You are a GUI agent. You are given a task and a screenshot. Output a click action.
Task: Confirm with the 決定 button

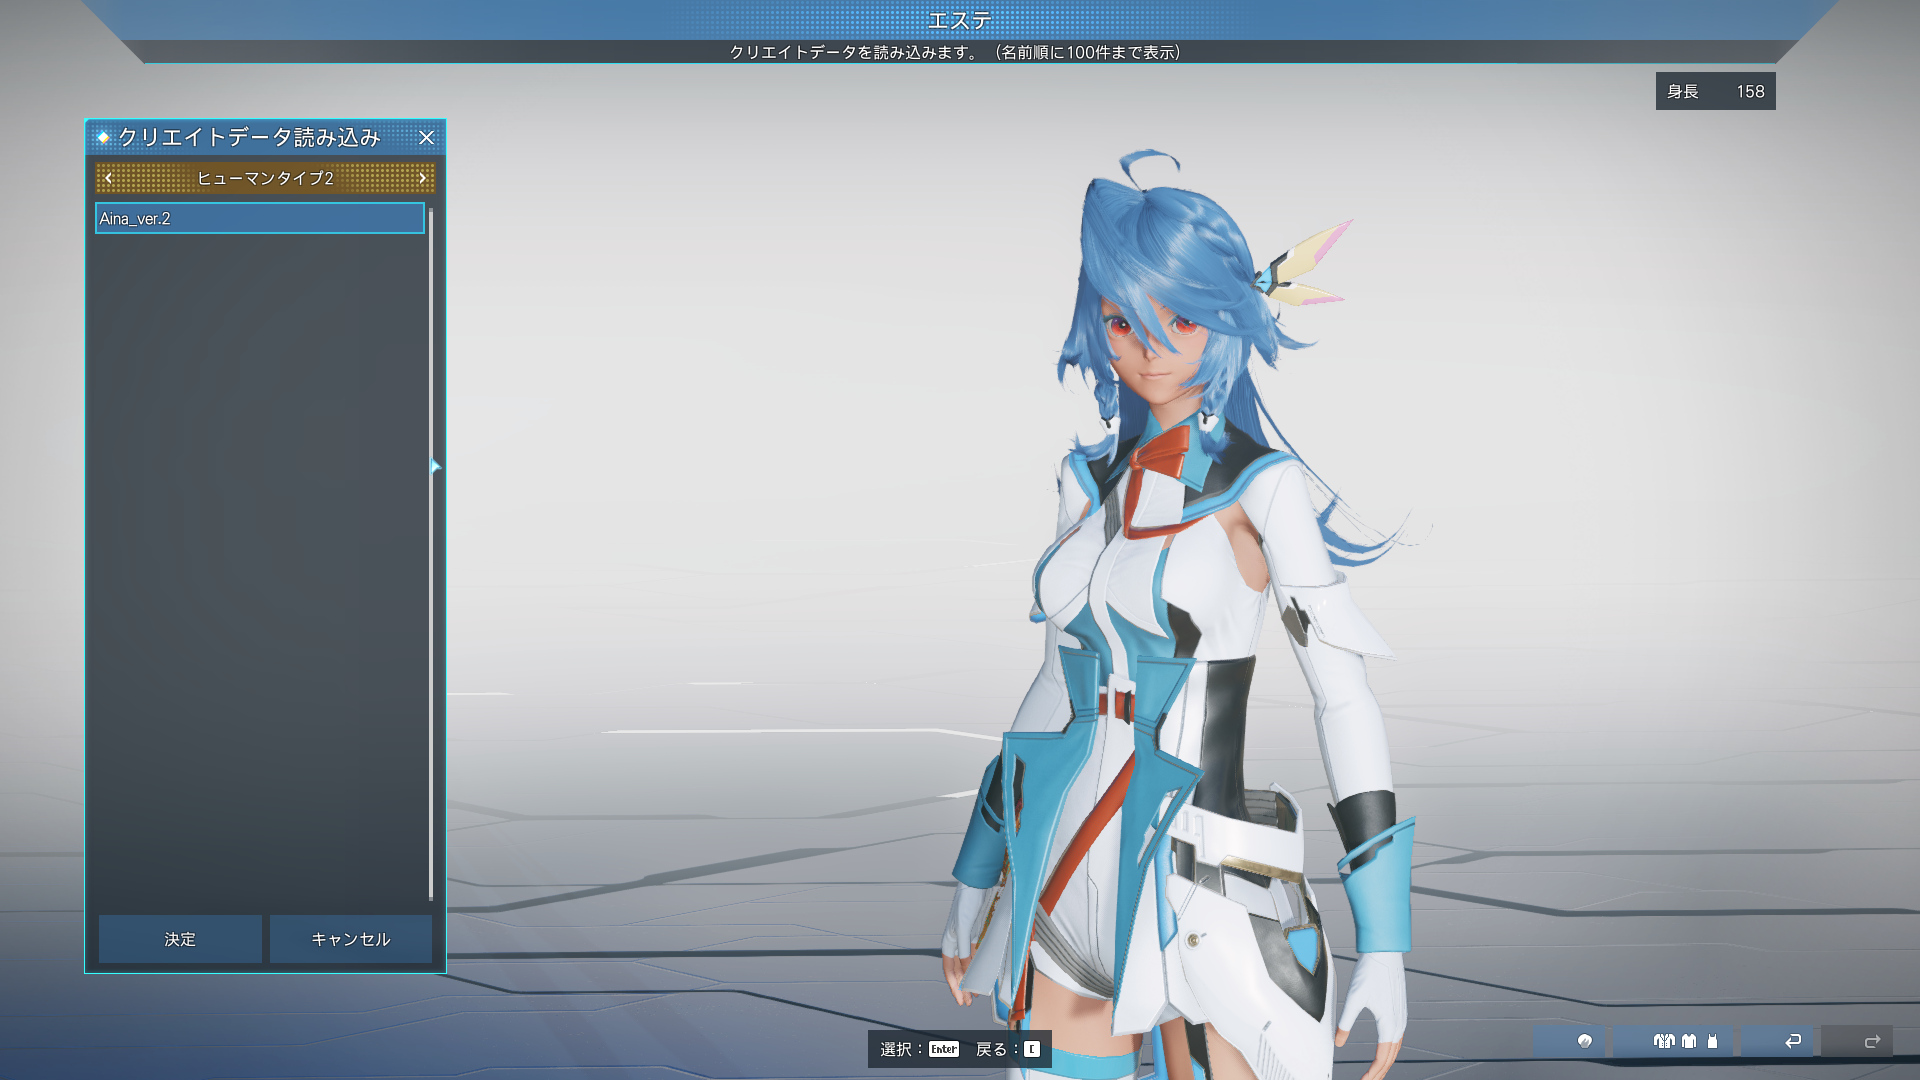[180, 939]
